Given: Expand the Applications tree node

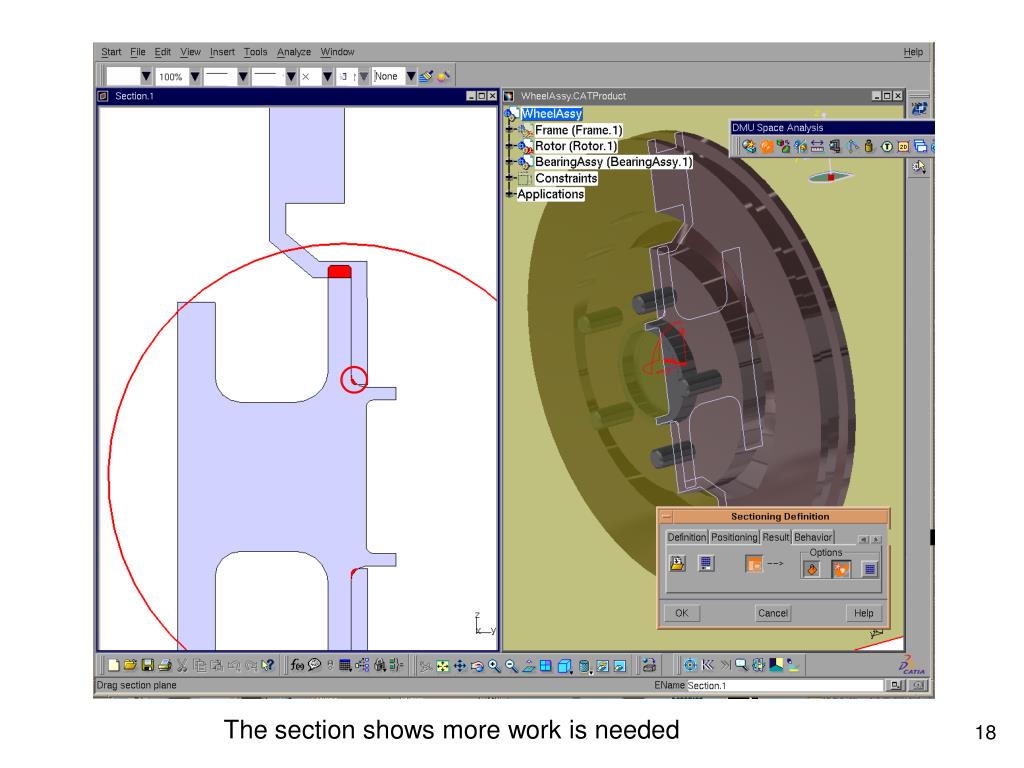Looking at the screenshot, I should click(510, 194).
